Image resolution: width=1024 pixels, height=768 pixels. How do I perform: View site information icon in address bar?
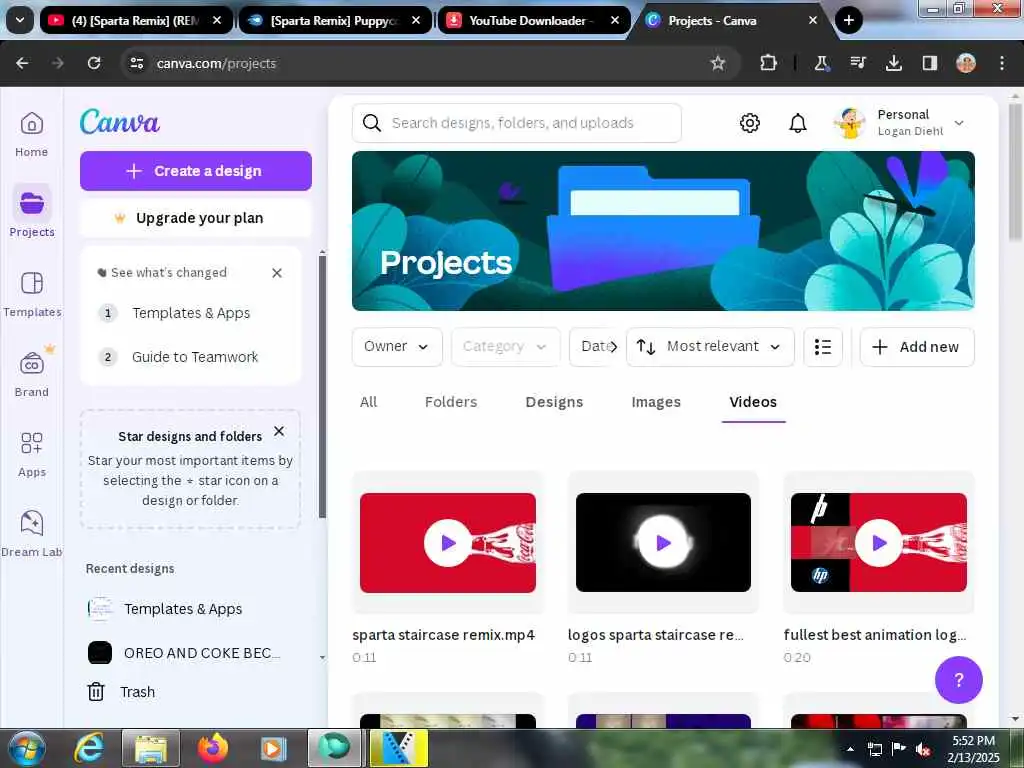[x=136, y=63]
